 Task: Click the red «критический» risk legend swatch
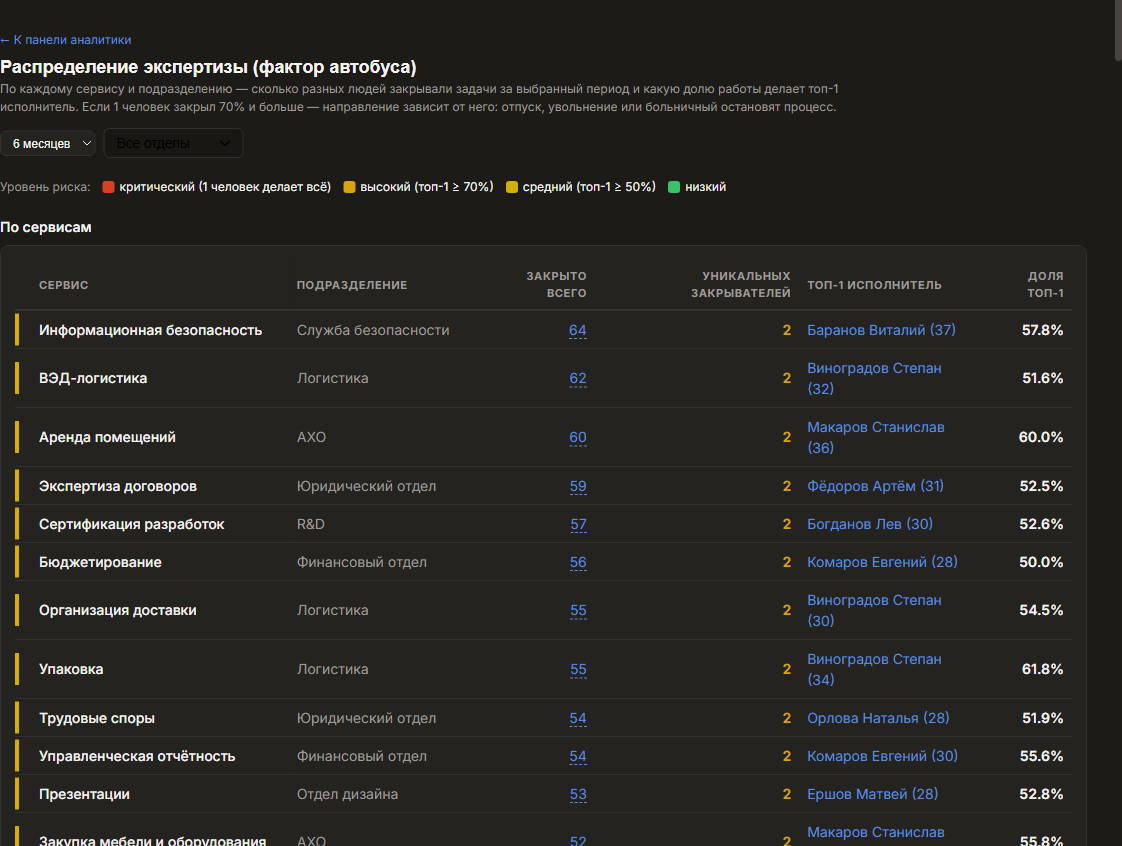pyautogui.click(x=109, y=187)
